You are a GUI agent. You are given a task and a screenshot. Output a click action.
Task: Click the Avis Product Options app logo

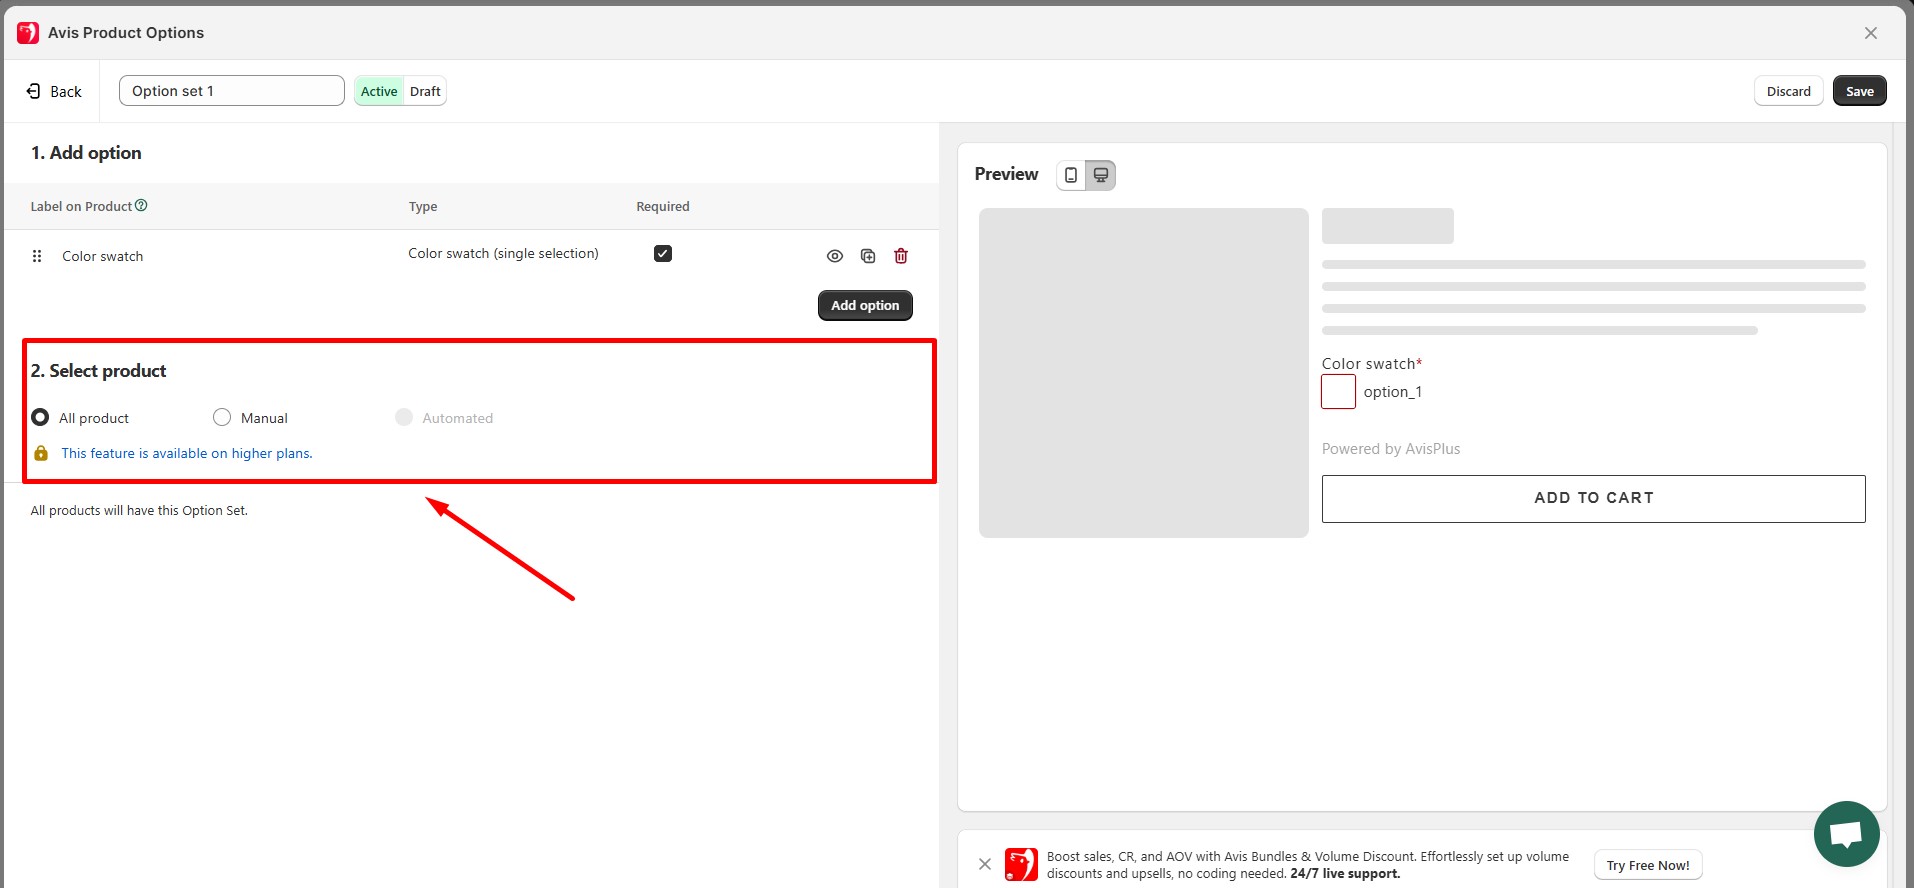[x=28, y=33]
